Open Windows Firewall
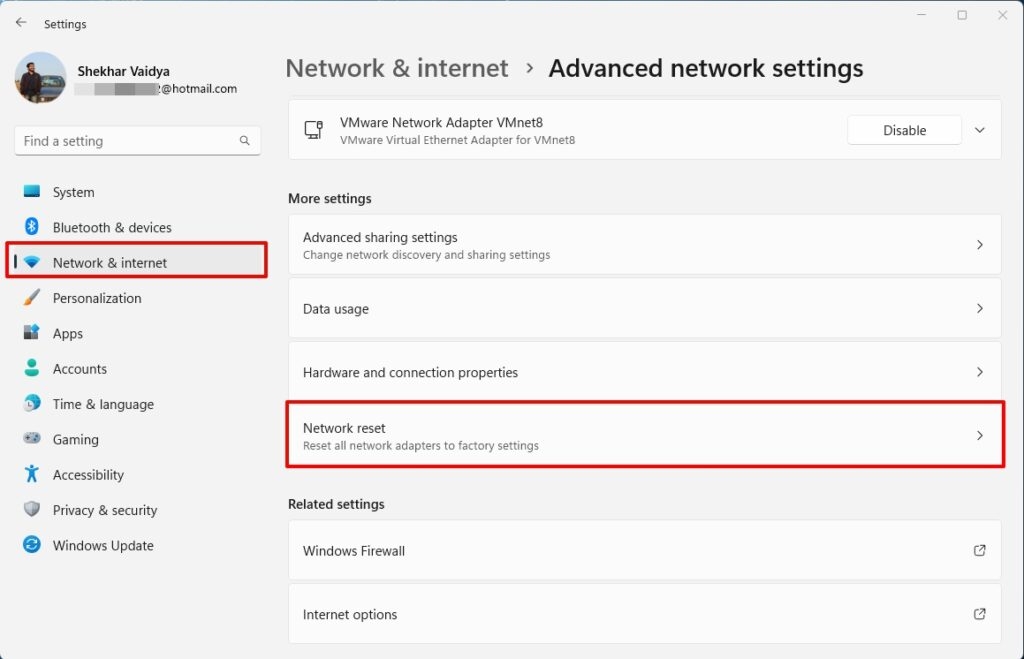Viewport: 1024px width, 659px height. [x=645, y=550]
